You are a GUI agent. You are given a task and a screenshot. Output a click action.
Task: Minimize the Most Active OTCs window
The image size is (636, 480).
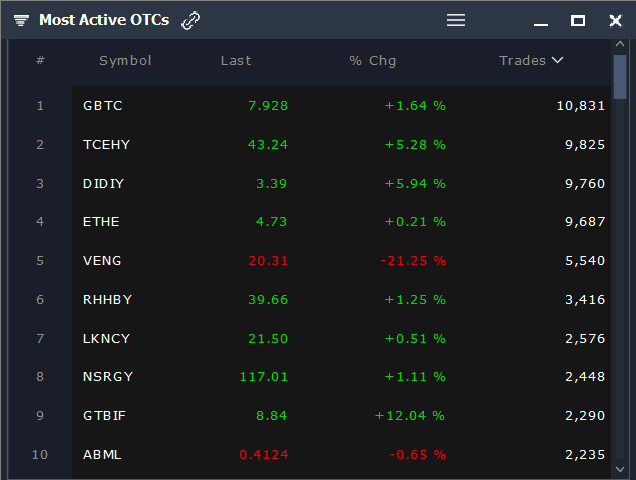[541, 21]
